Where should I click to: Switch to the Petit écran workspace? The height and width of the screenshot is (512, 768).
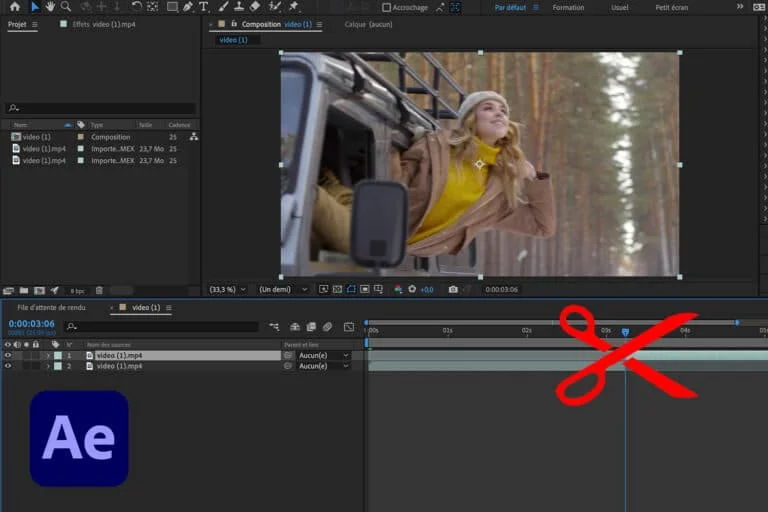tap(672, 7)
